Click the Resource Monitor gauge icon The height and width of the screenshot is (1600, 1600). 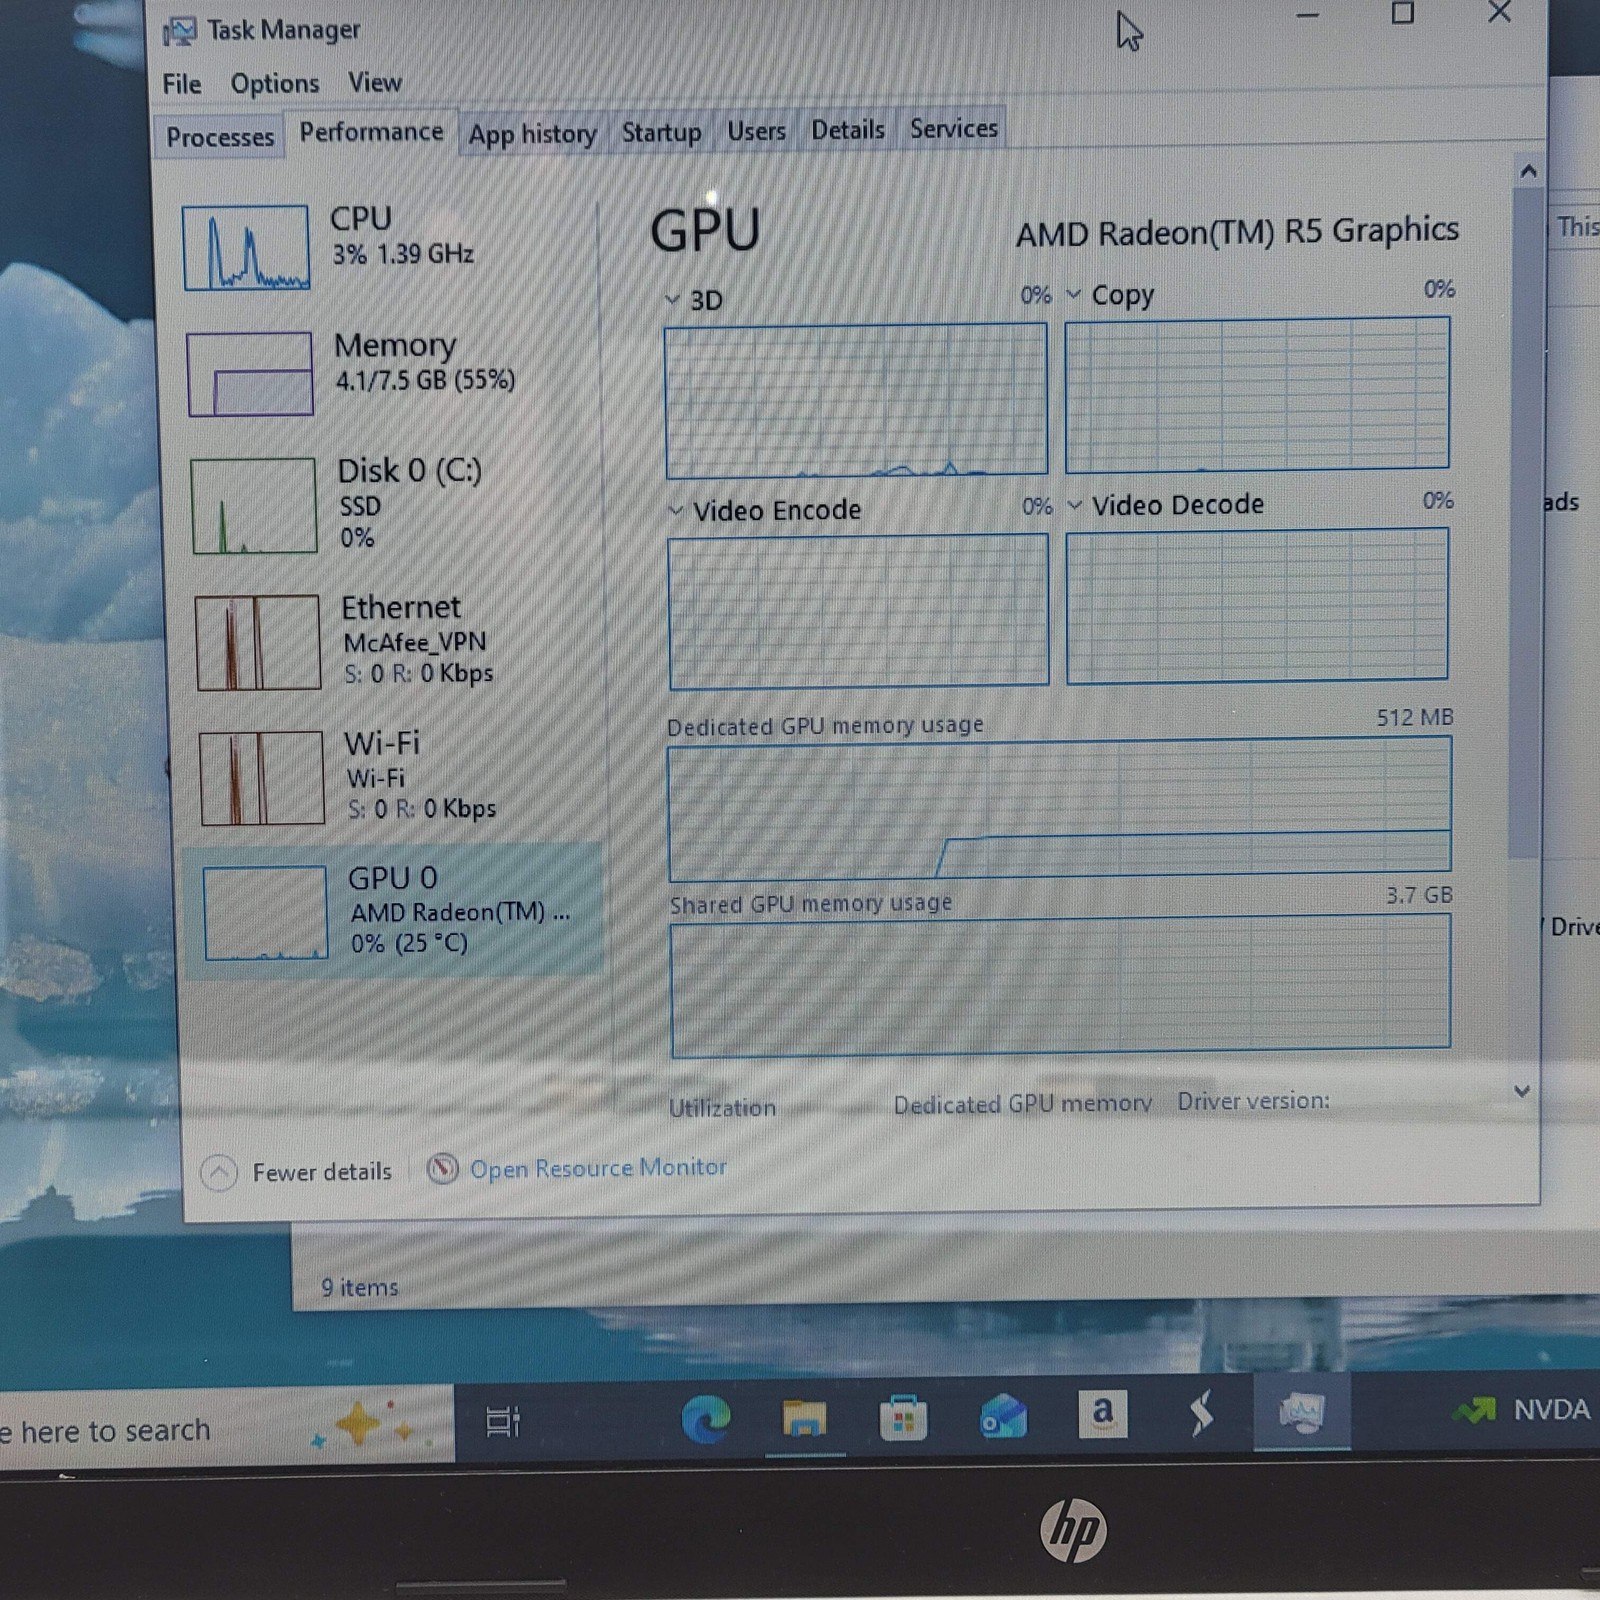pyautogui.click(x=443, y=1169)
